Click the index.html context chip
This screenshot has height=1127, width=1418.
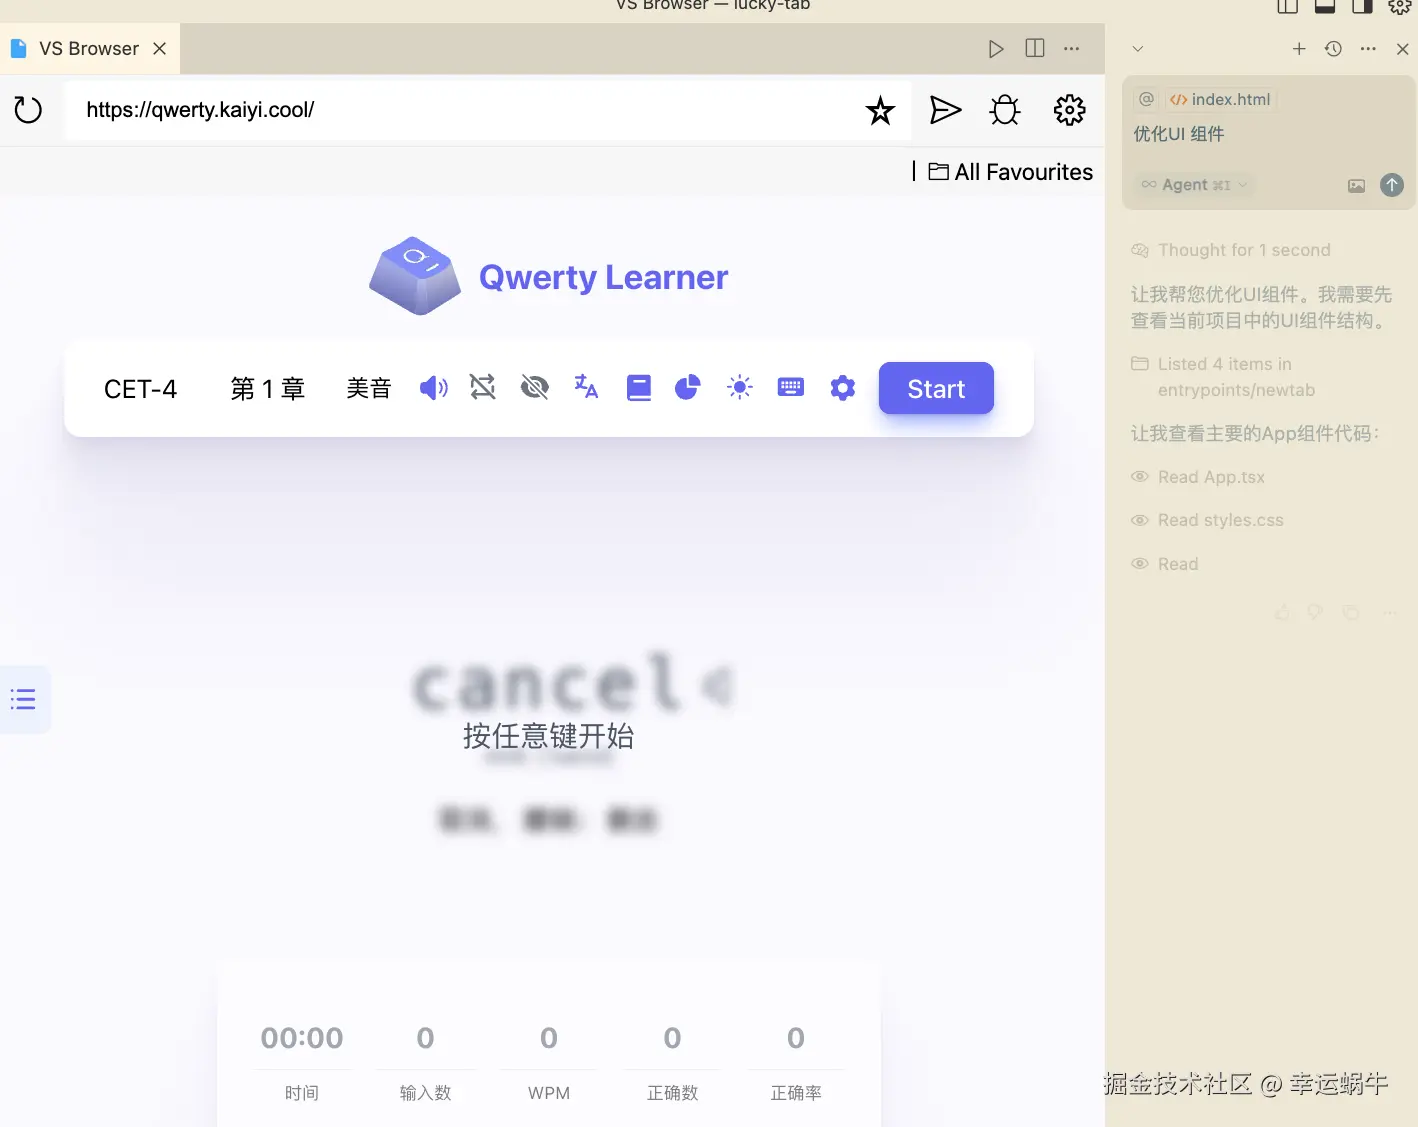[x=1220, y=99]
